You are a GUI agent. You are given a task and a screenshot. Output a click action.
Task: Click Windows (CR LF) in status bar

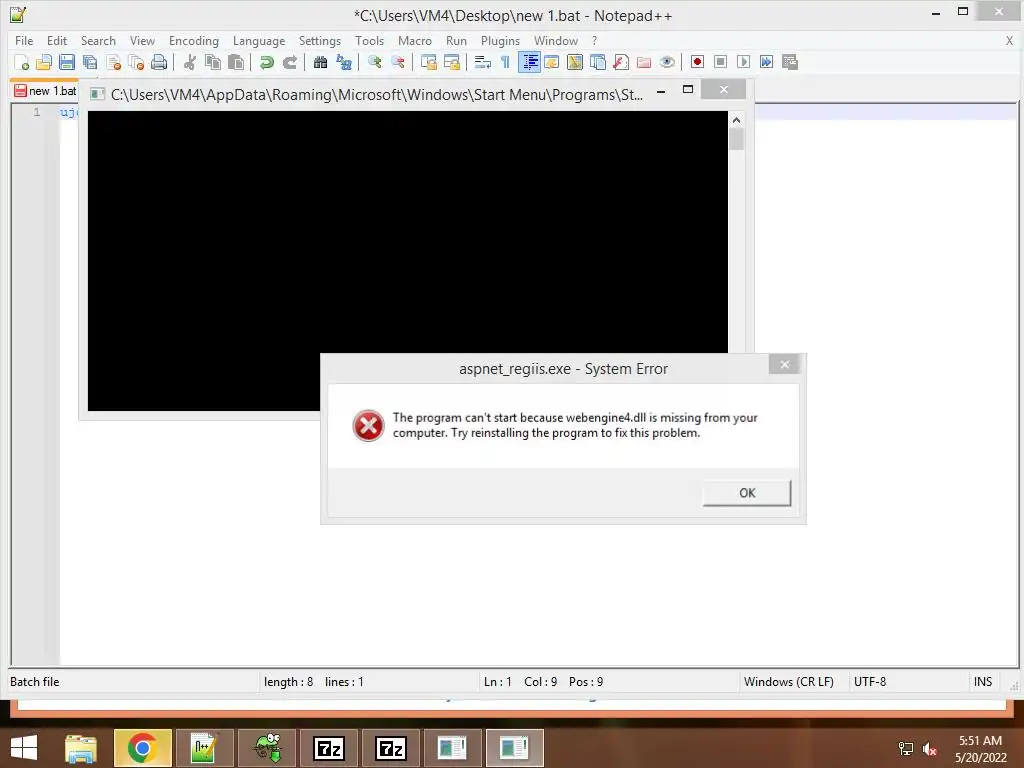click(x=788, y=682)
